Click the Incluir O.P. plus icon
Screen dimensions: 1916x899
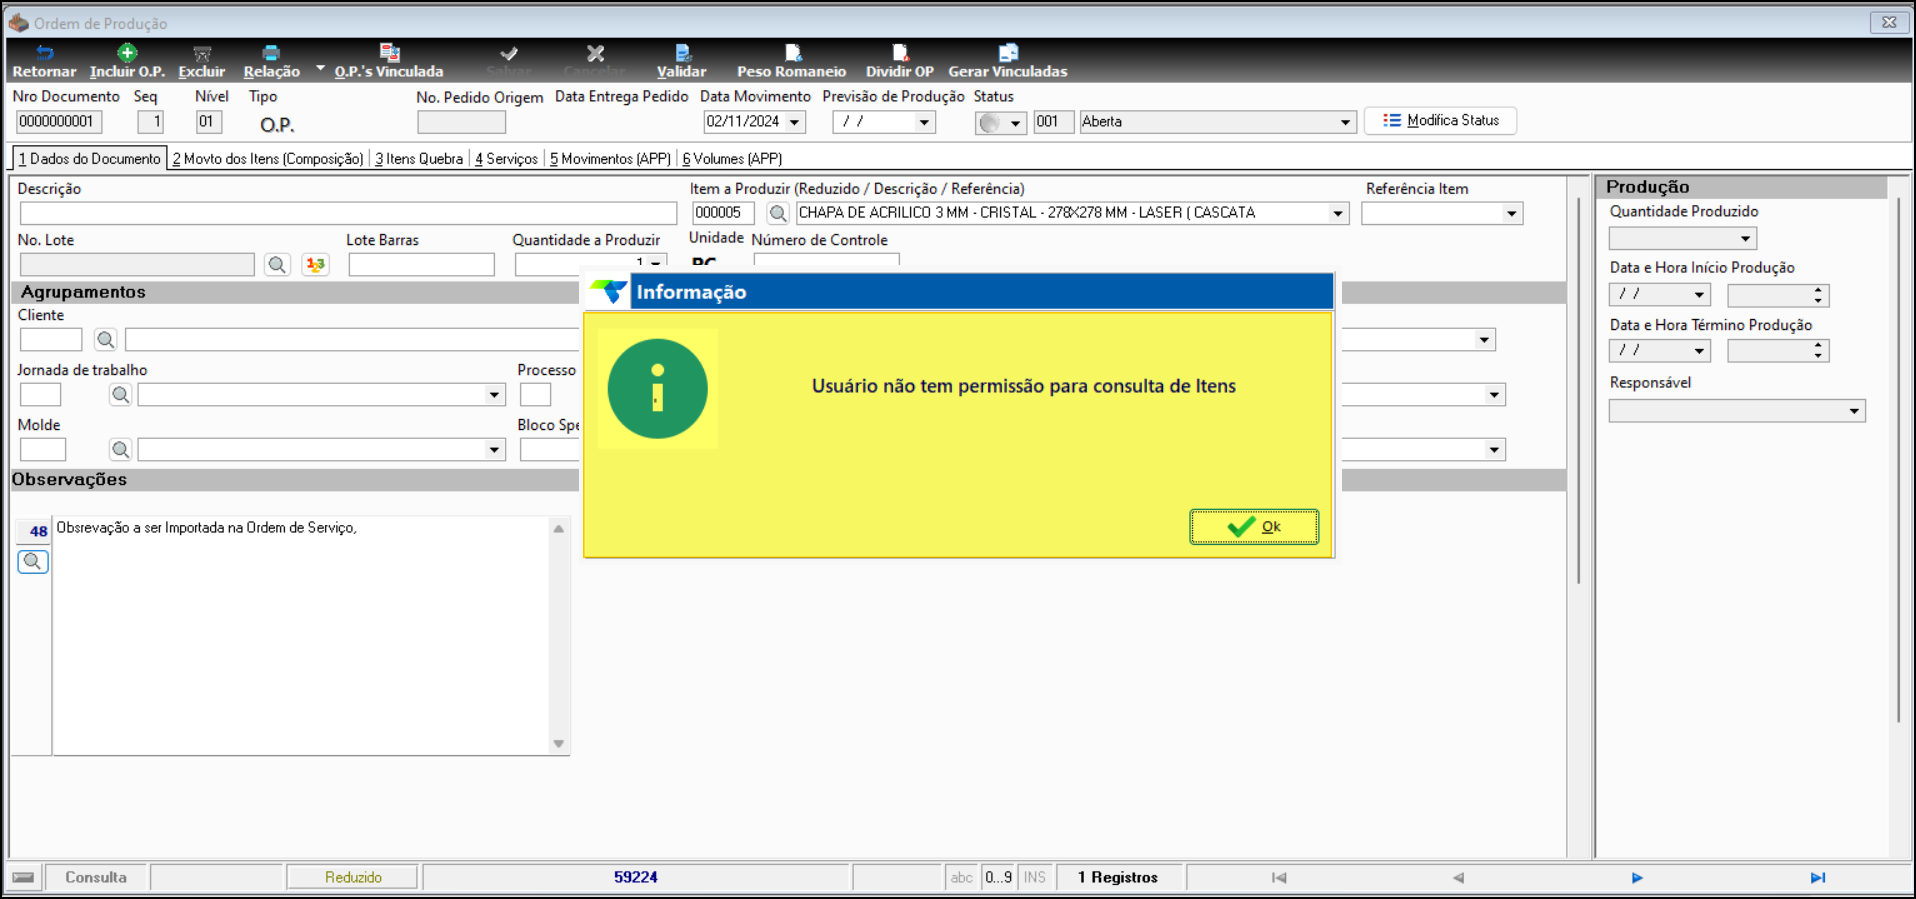127,53
